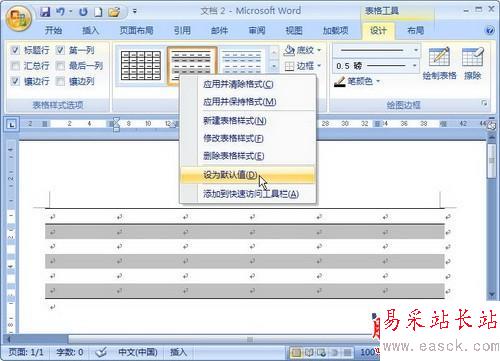Screen dimensions: 500x361
Task: Open the Home (开始) ribbon tab
Action: [x=53, y=31]
